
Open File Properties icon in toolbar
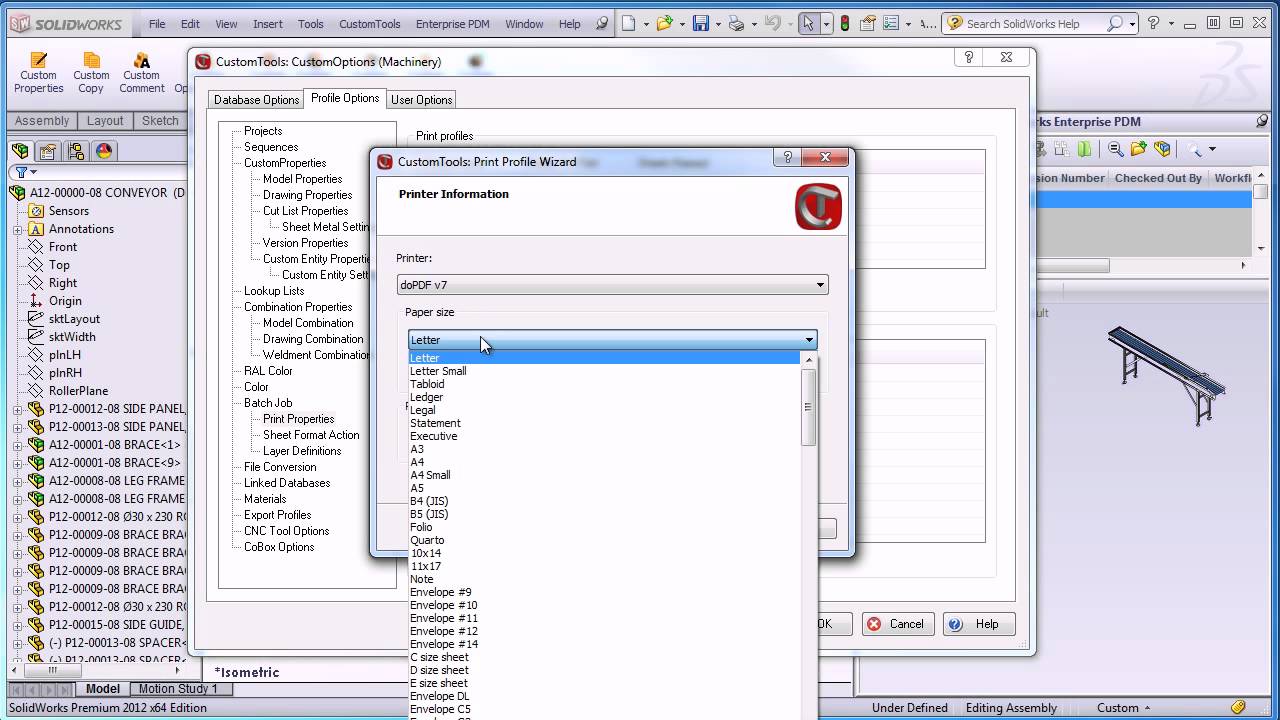pyautogui.click(x=867, y=23)
